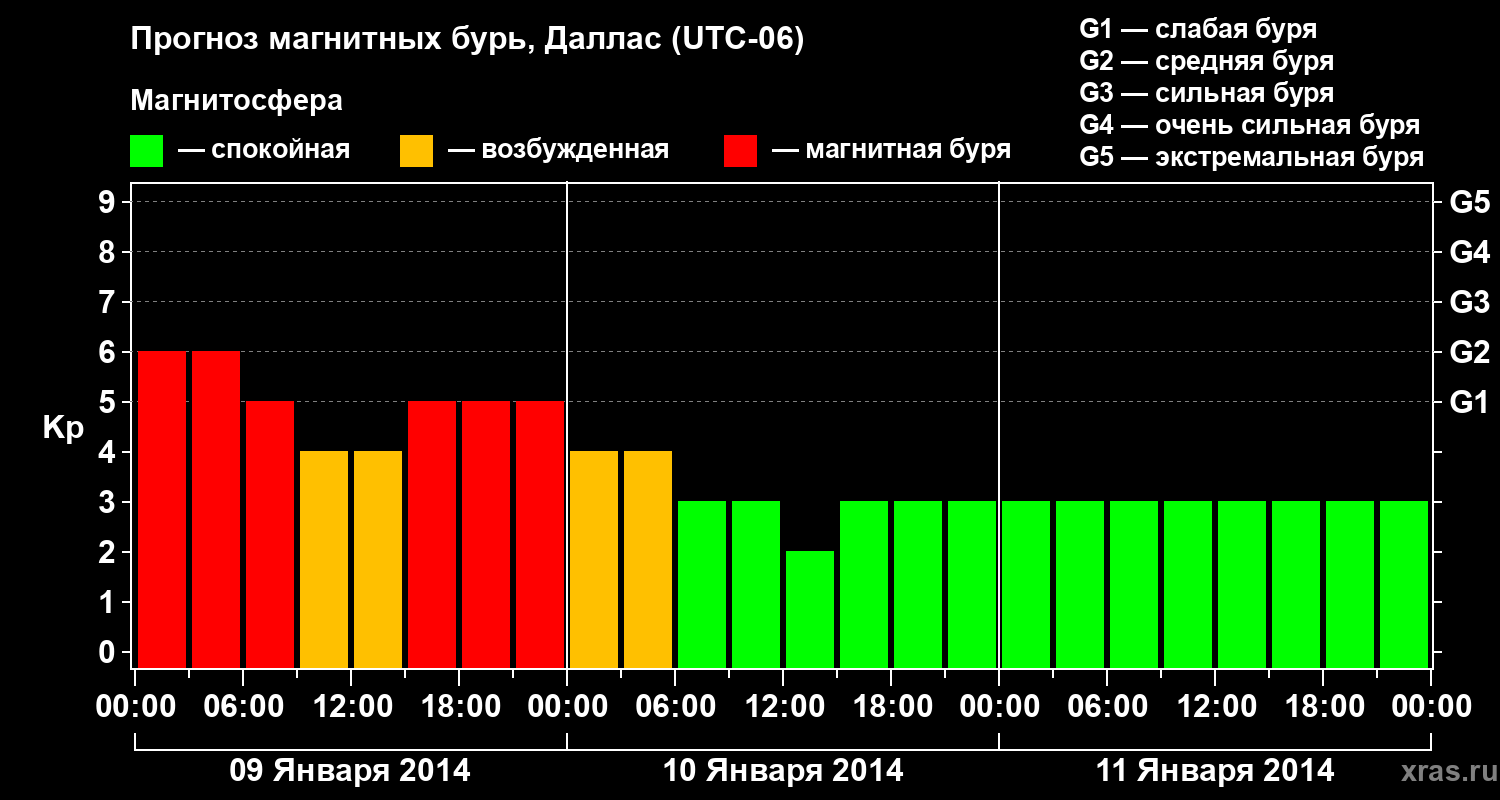Click the 'G2' label on the right axis
This screenshot has width=1500, height=800.
pyautogui.click(x=1470, y=353)
